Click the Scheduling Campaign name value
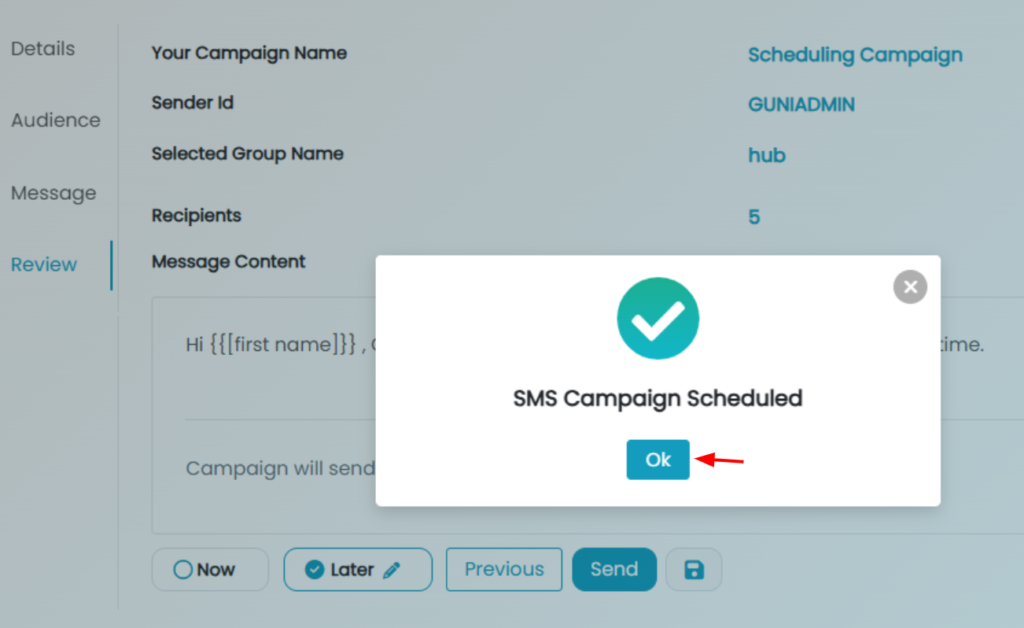This screenshot has height=628, width=1024. click(x=855, y=55)
